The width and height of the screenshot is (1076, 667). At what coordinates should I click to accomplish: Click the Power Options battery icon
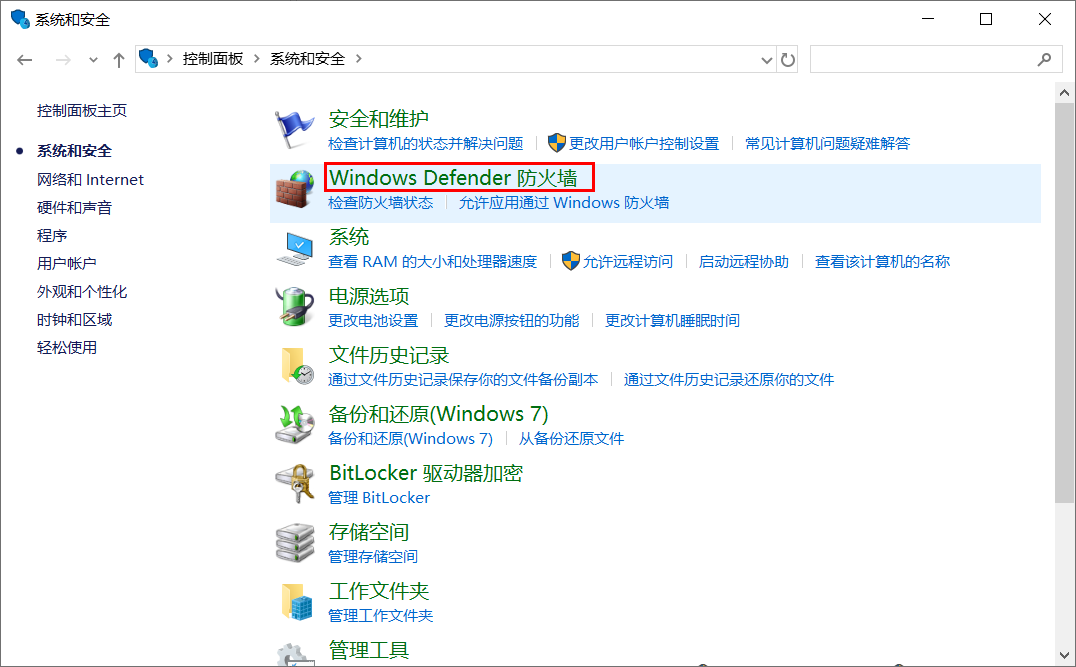point(295,306)
